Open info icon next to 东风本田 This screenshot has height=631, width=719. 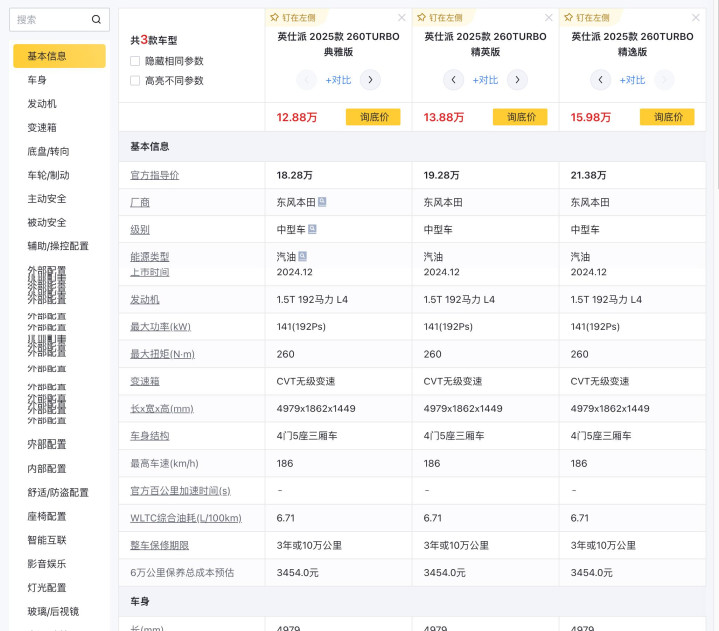(322, 201)
